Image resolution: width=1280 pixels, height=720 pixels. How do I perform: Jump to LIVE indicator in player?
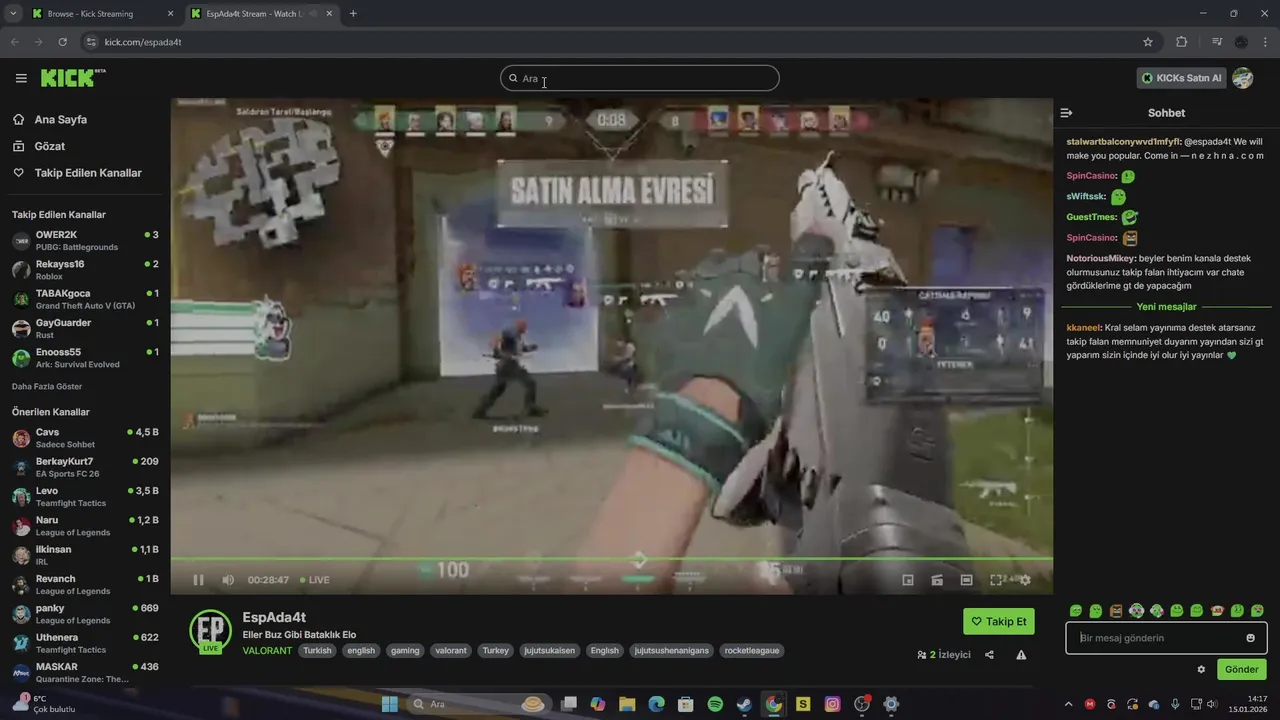[x=314, y=580]
